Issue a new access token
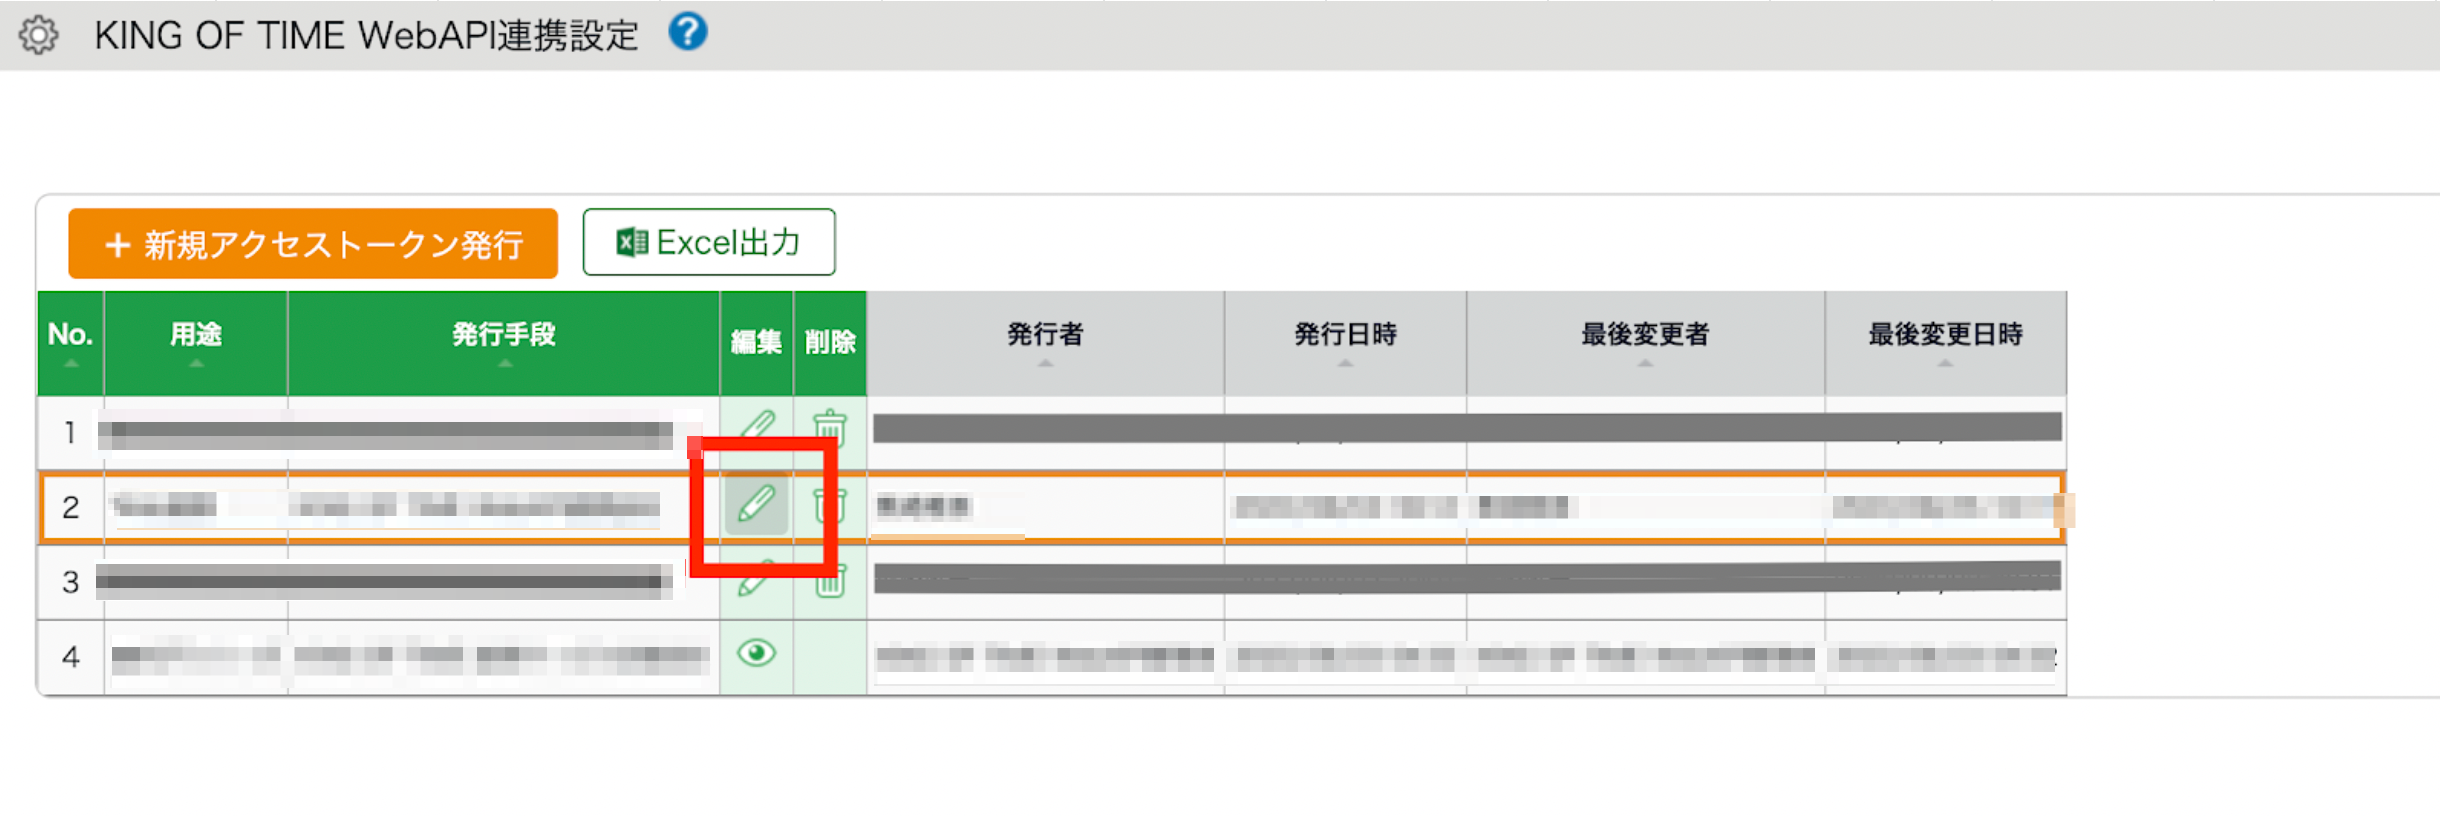This screenshot has height=816, width=2440. tap(313, 244)
